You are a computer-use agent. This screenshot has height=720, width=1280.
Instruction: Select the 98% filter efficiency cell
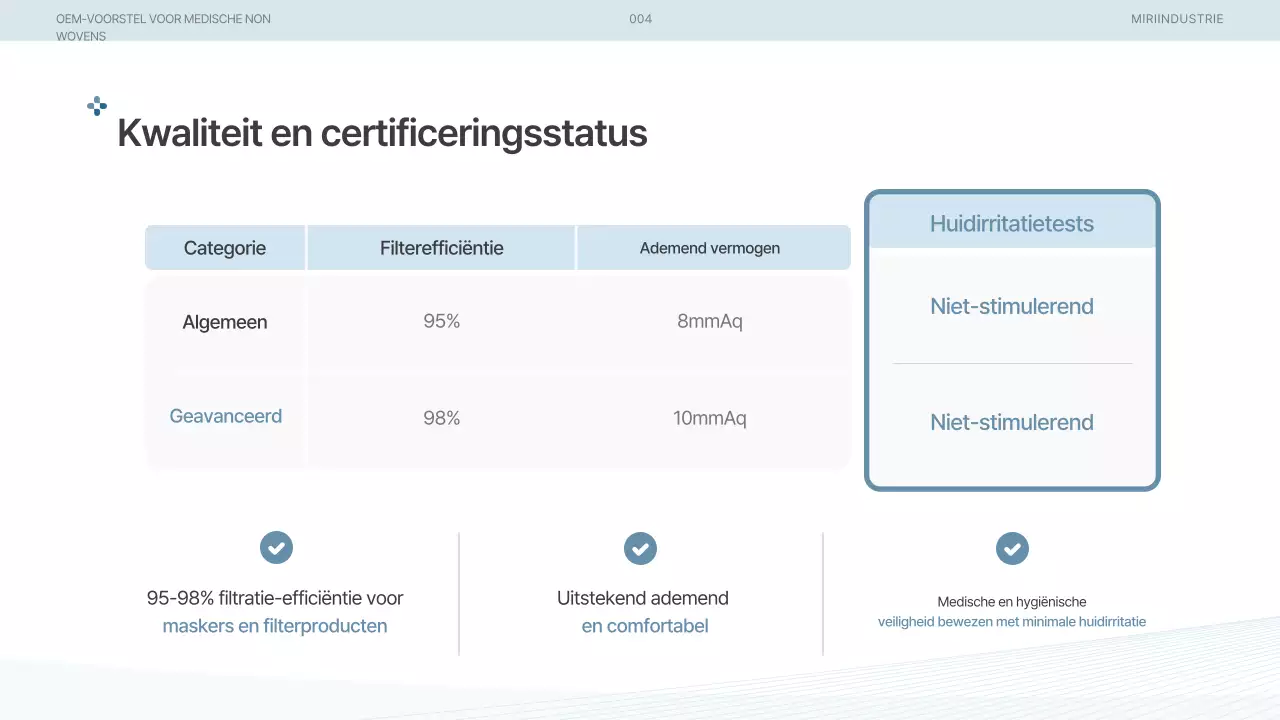point(441,418)
